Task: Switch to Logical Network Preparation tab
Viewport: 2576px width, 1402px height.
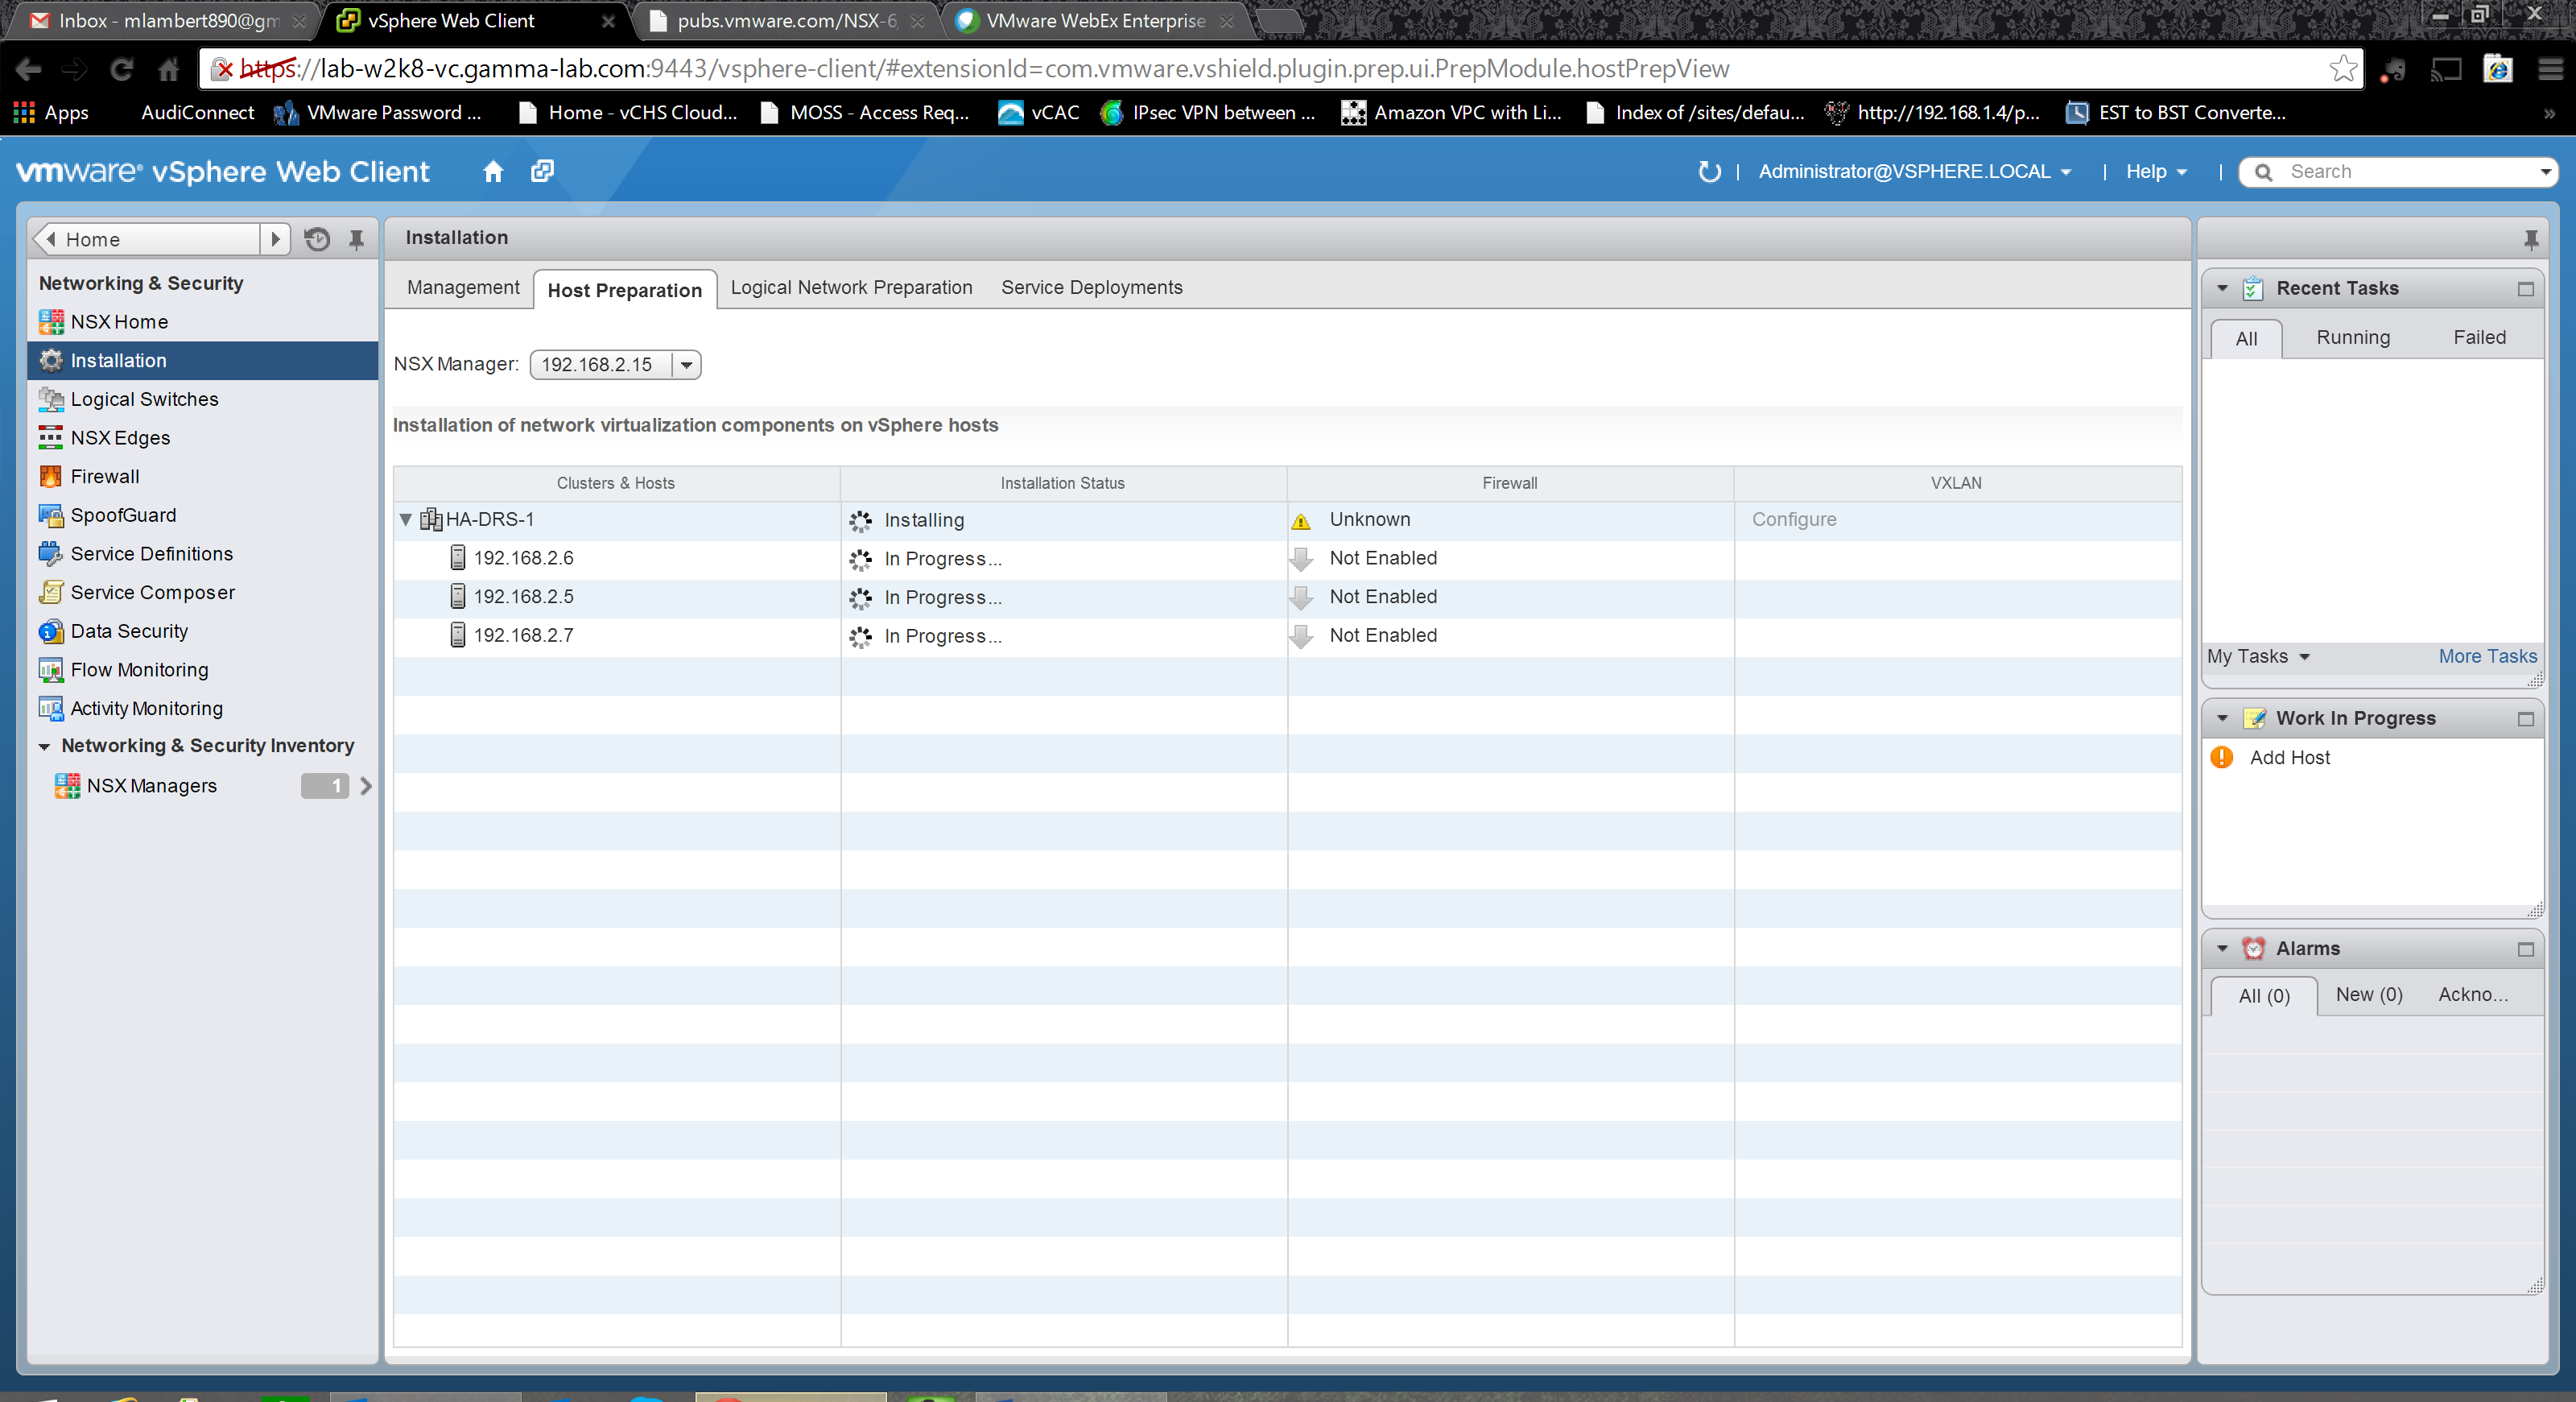Action: 851,287
